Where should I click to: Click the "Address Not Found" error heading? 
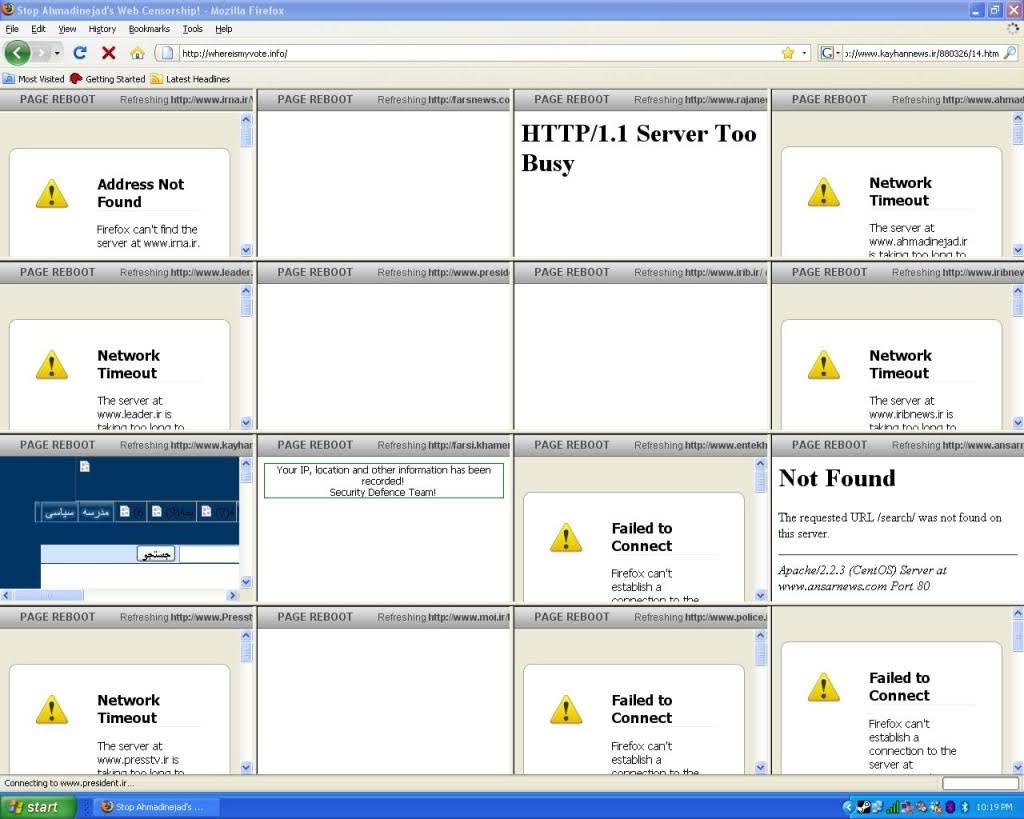coord(140,193)
